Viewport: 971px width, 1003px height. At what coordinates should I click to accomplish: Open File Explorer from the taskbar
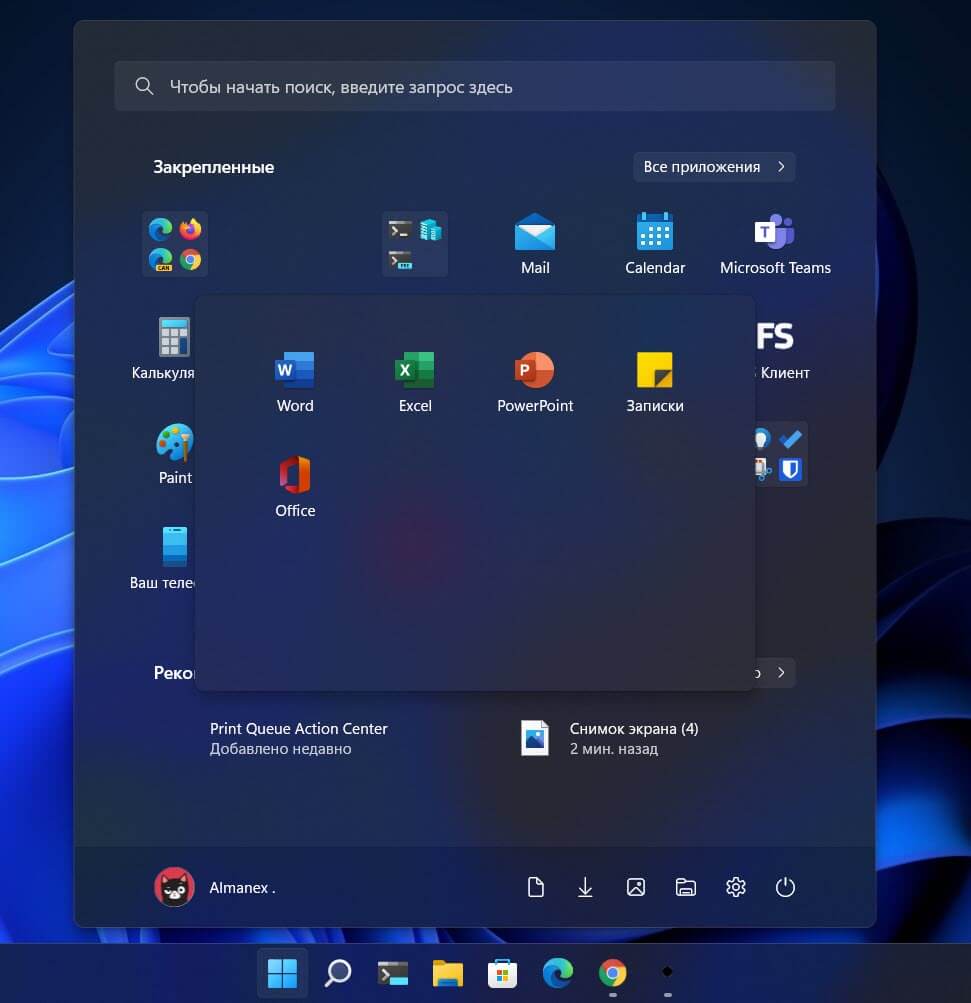pyautogui.click(x=447, y=973)
